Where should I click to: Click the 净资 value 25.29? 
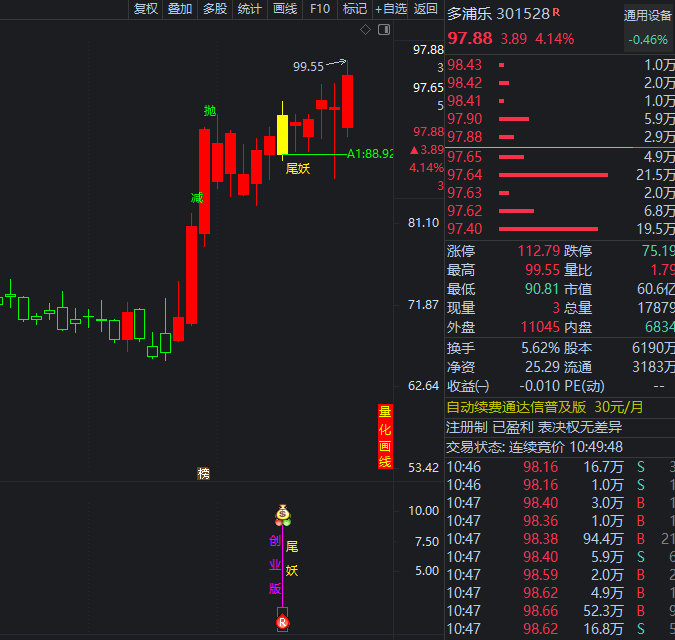pos(542,367)
